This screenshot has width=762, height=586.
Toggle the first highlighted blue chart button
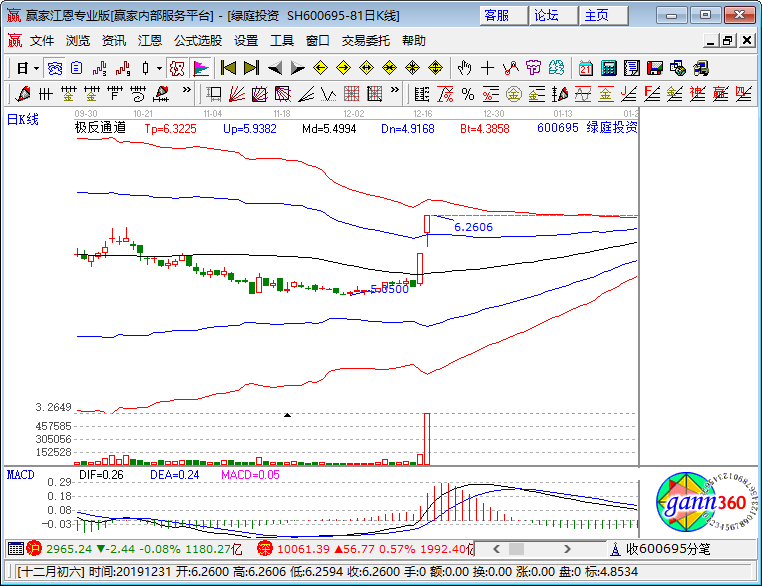[x=55, y=68]
